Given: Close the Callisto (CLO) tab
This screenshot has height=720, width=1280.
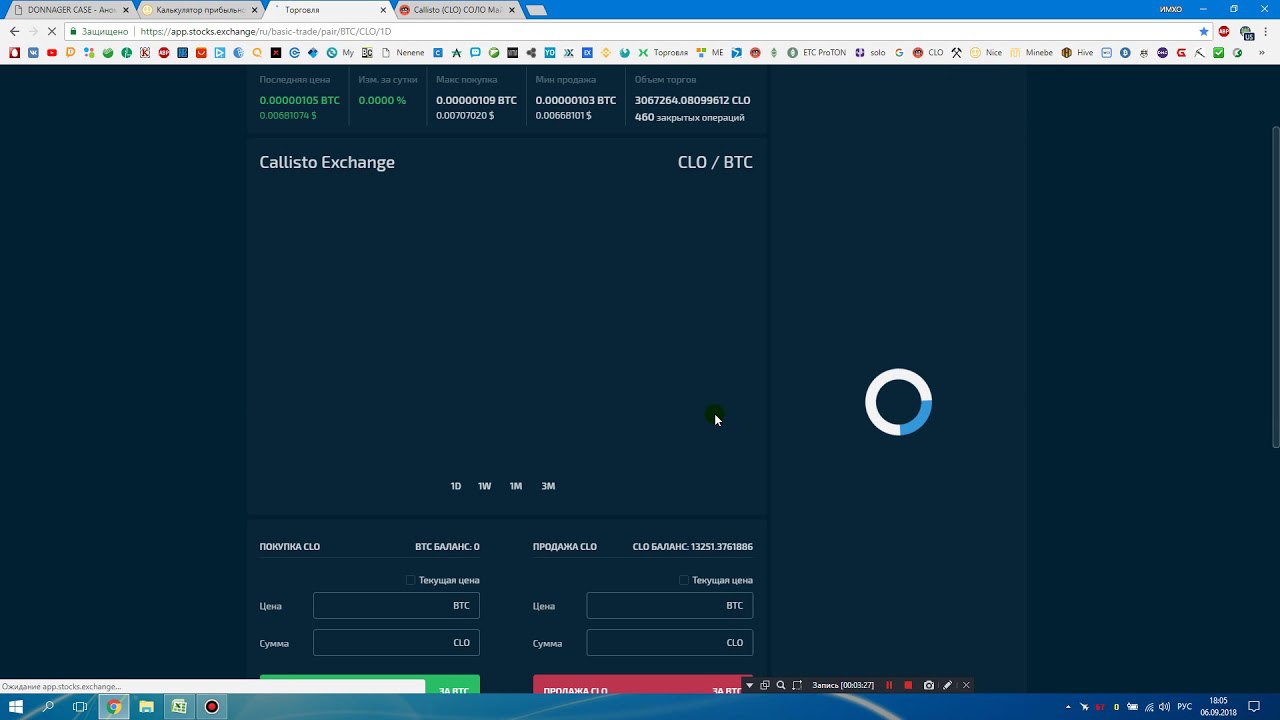Looking at the screenshot, I should (x=512, y=10).
